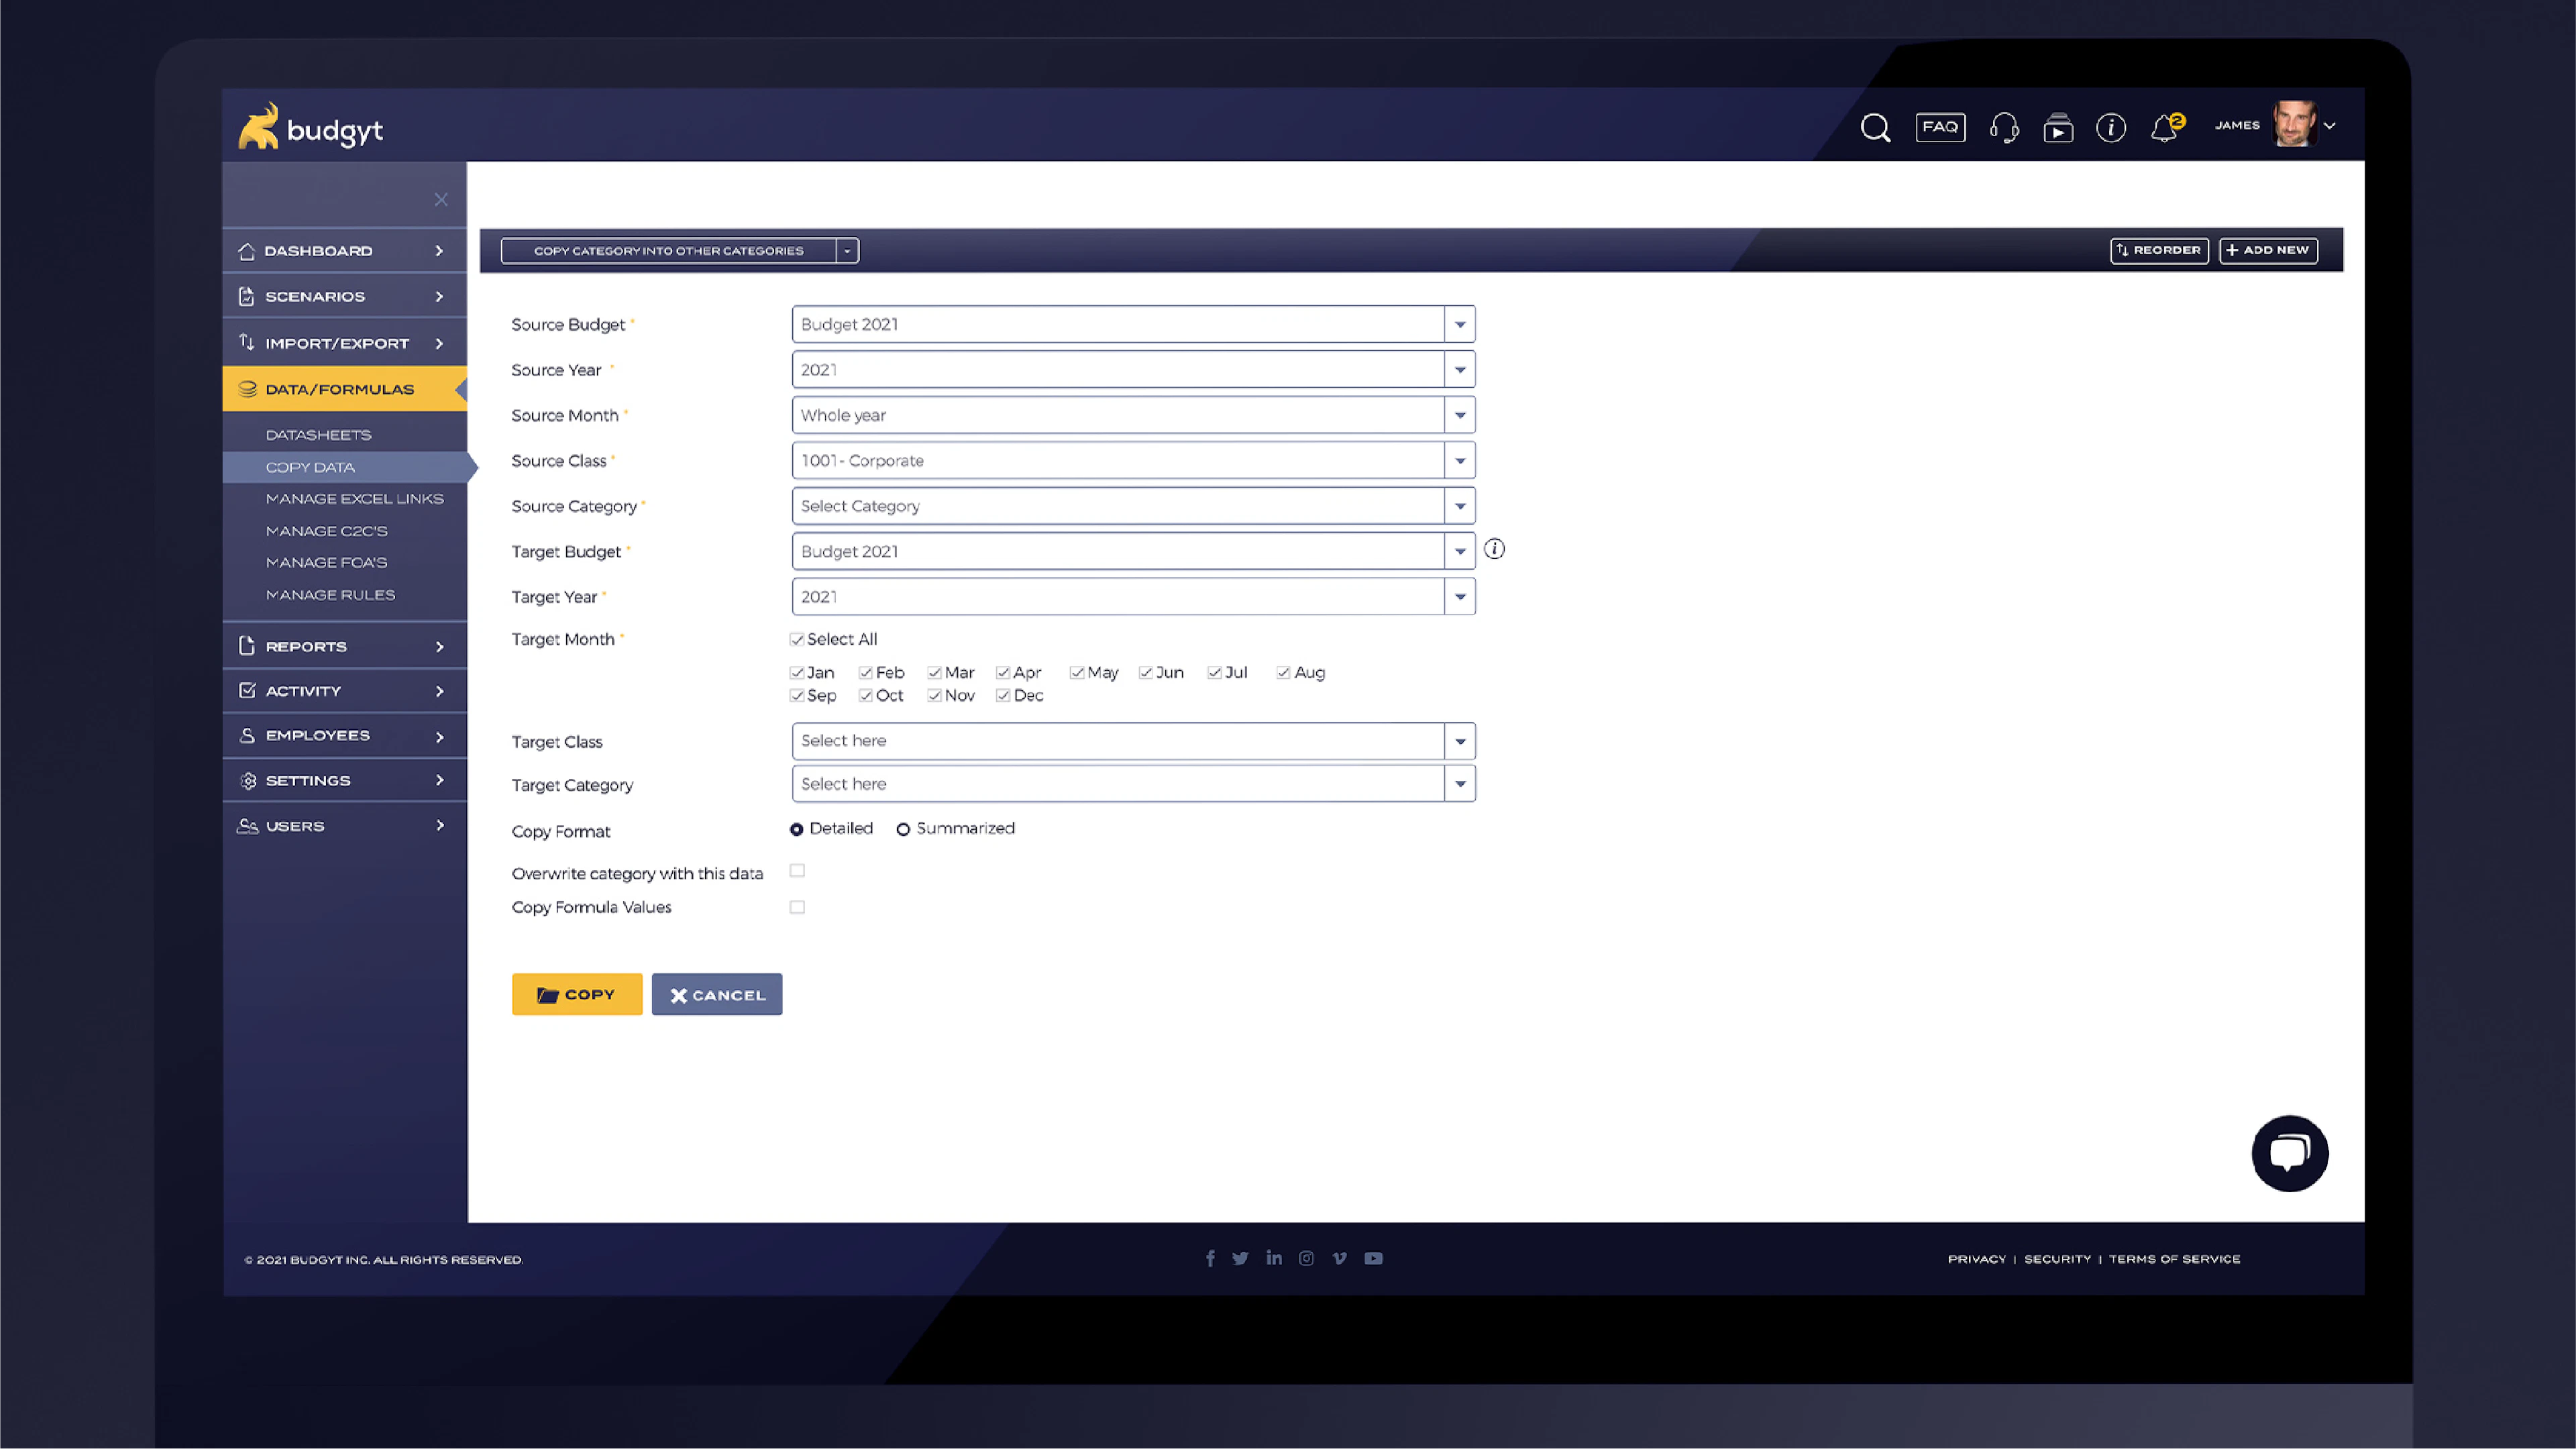The height and width of the screenshot is (1449, 2576).
Task: Uncheck the Select All target months box
Action: (x=797, y=638)
